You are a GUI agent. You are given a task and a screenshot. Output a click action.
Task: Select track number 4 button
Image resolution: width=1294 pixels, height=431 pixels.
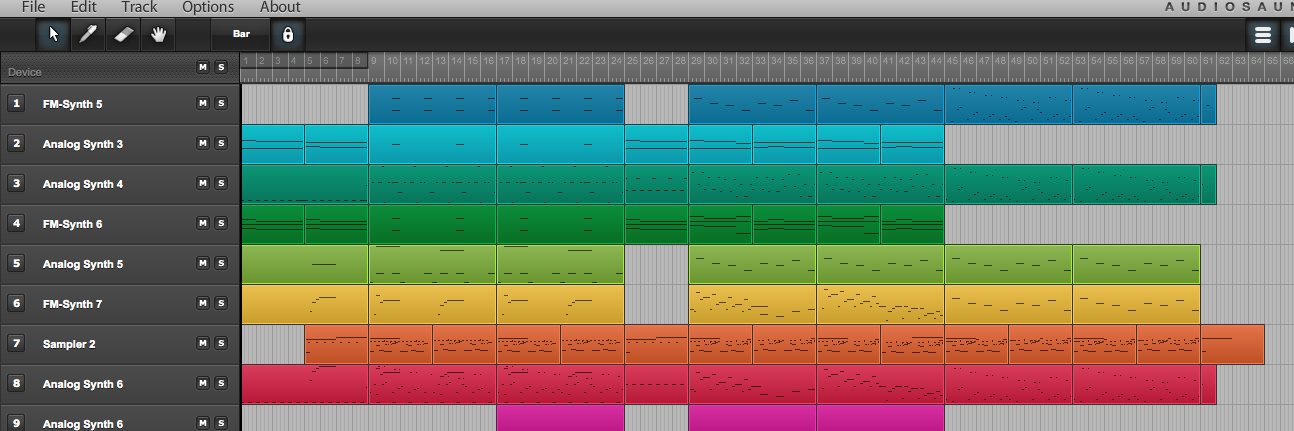16,223
